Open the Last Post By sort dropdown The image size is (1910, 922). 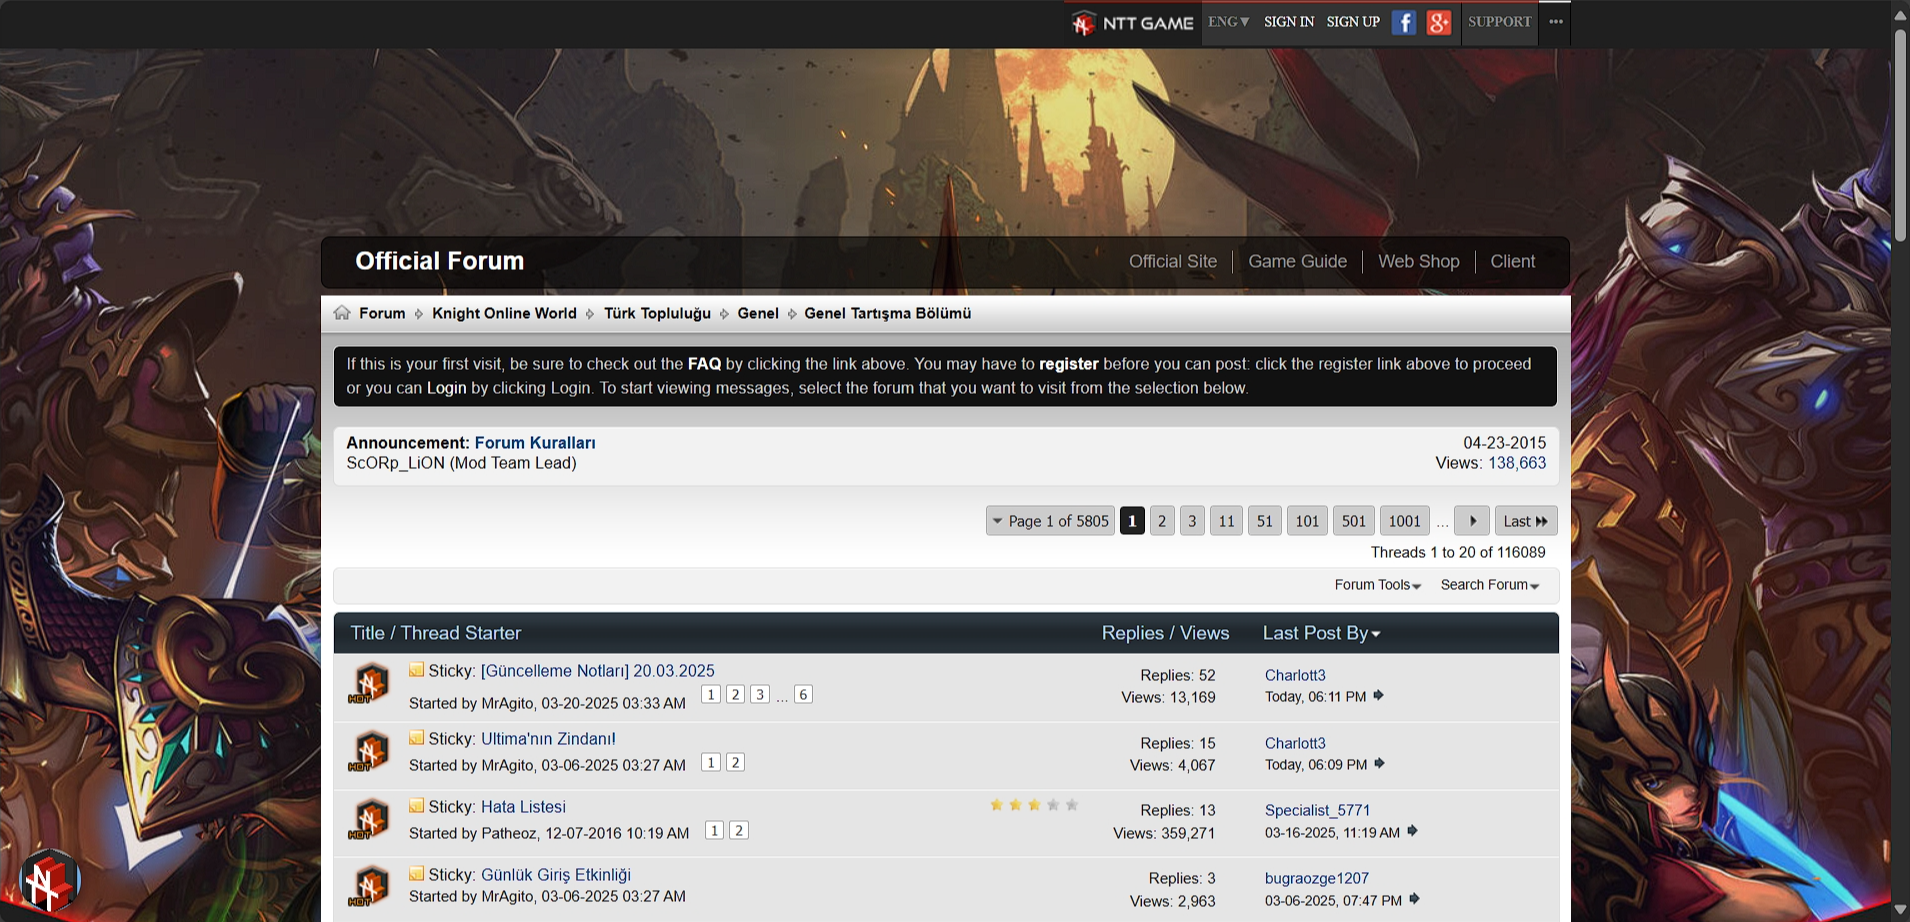click(1321, 633)
